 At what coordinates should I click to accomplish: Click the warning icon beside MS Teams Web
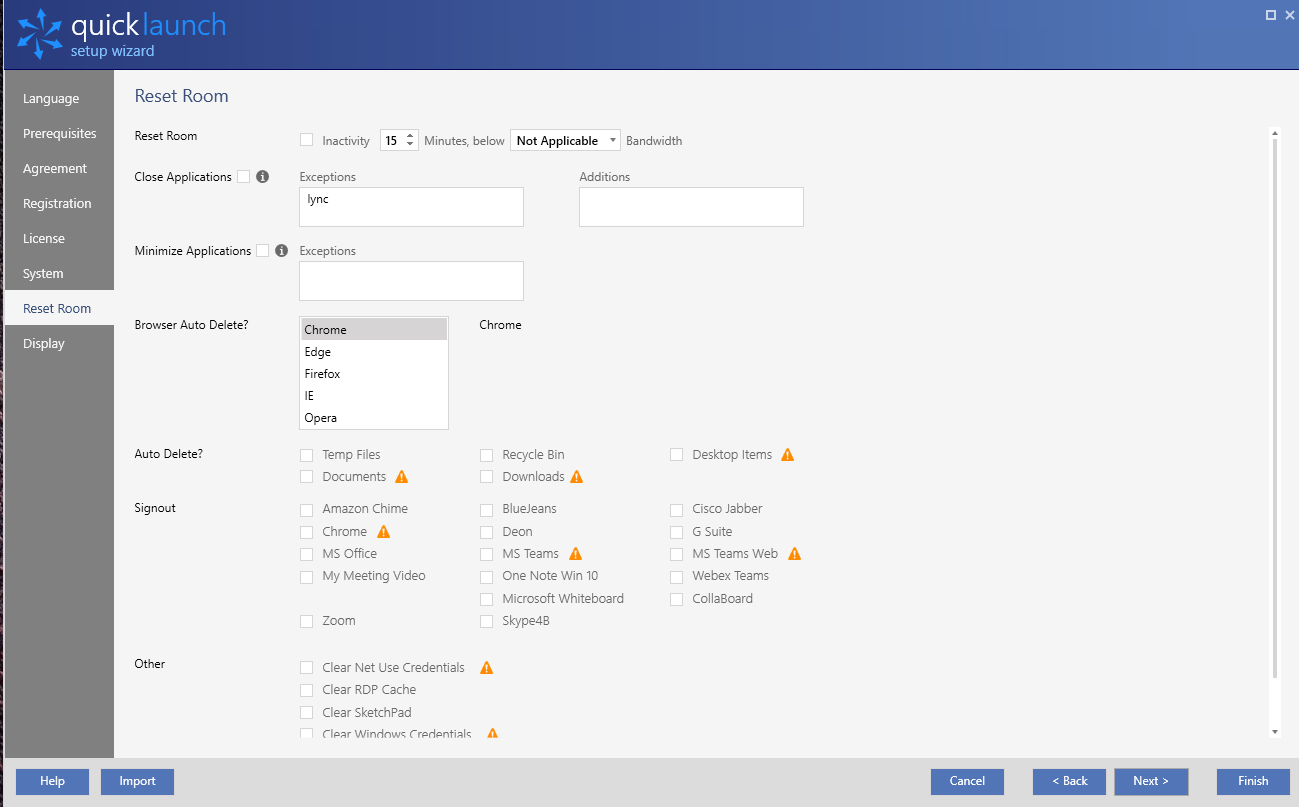pyautogui.click(x=794, y=553)
